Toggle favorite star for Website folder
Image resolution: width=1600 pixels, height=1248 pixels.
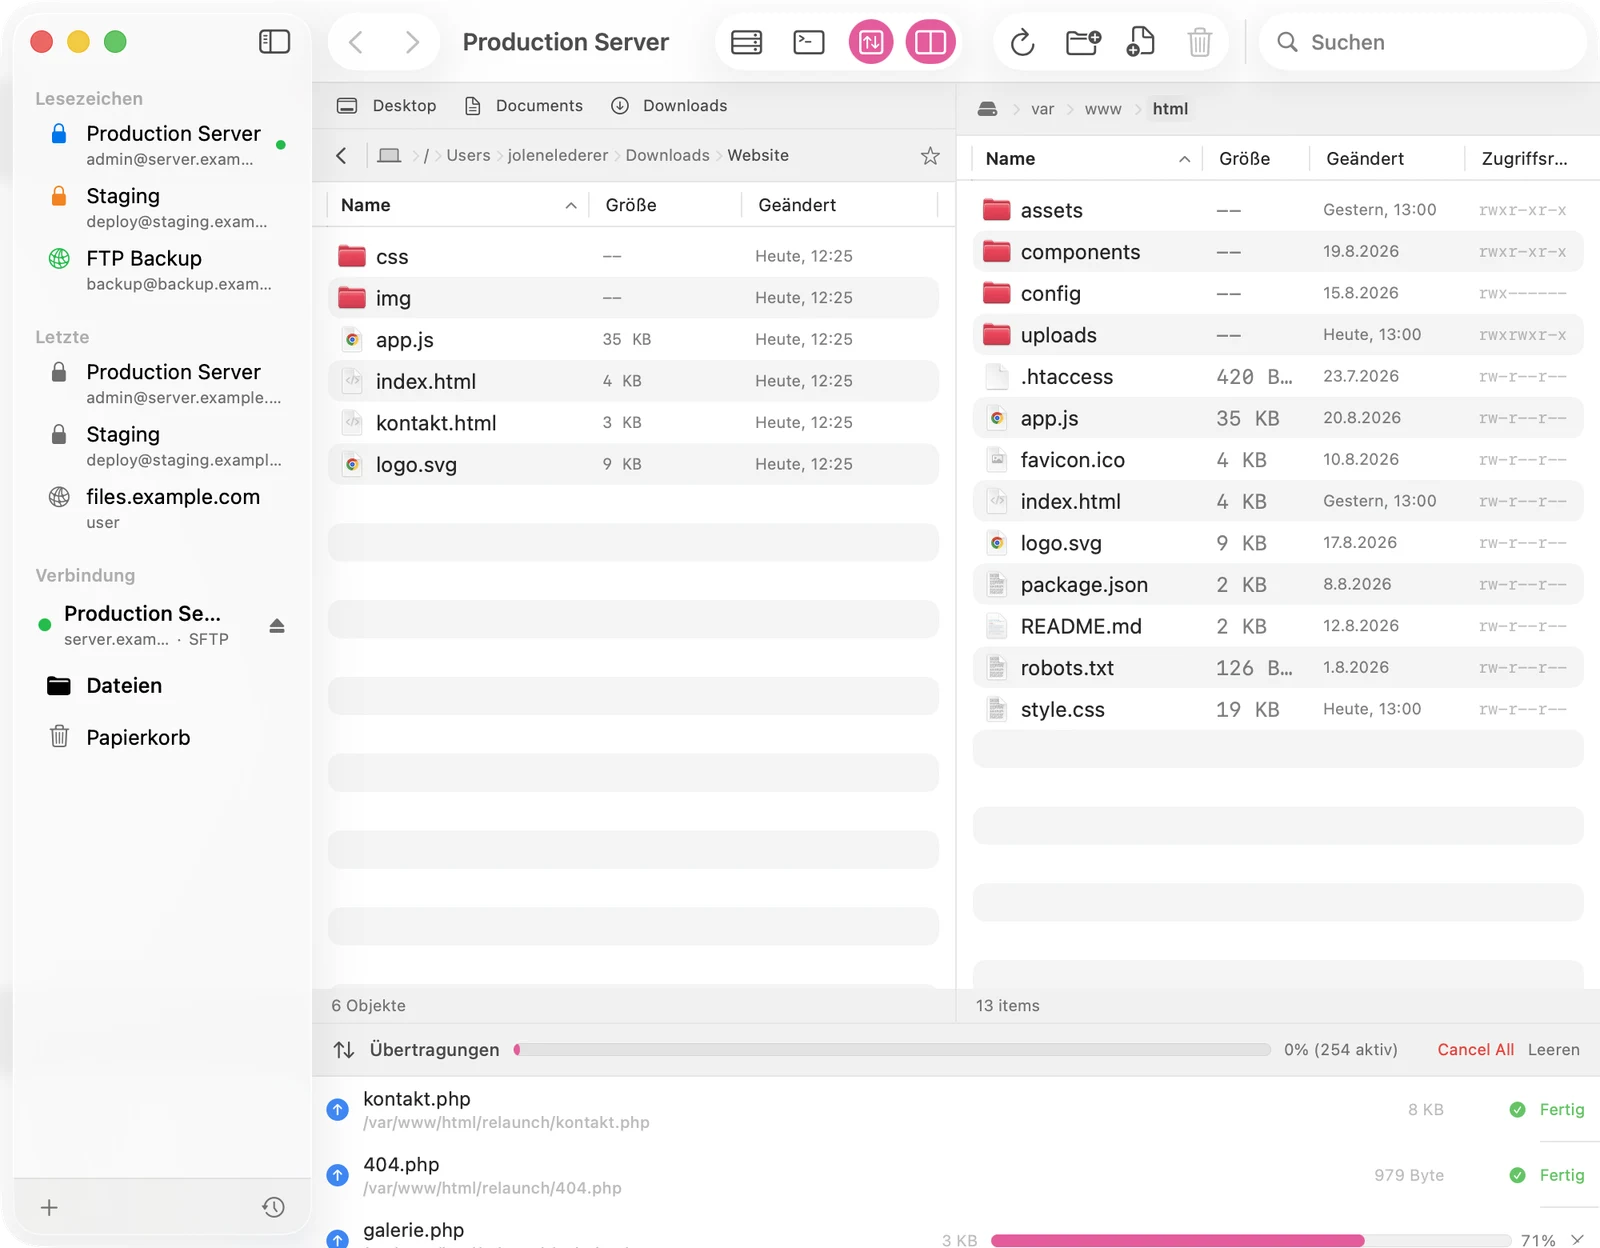930,155
